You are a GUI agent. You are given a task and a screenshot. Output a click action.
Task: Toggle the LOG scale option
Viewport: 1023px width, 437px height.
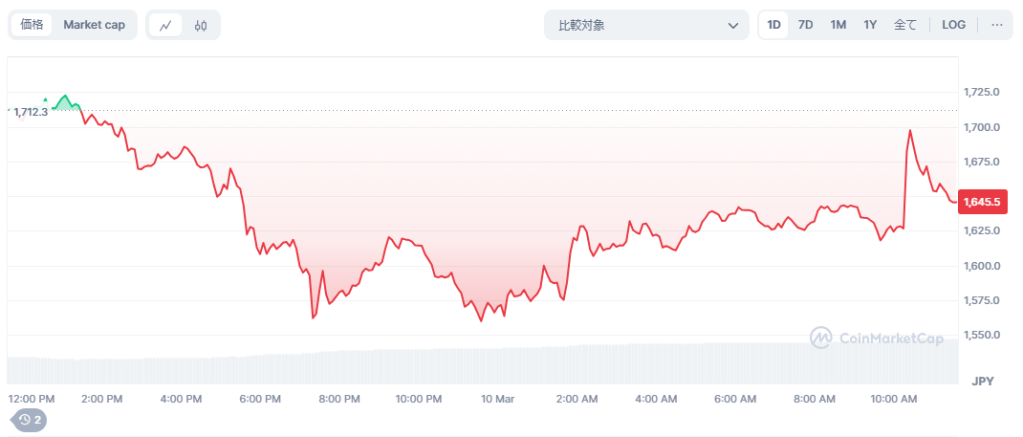tap(953, 25)
